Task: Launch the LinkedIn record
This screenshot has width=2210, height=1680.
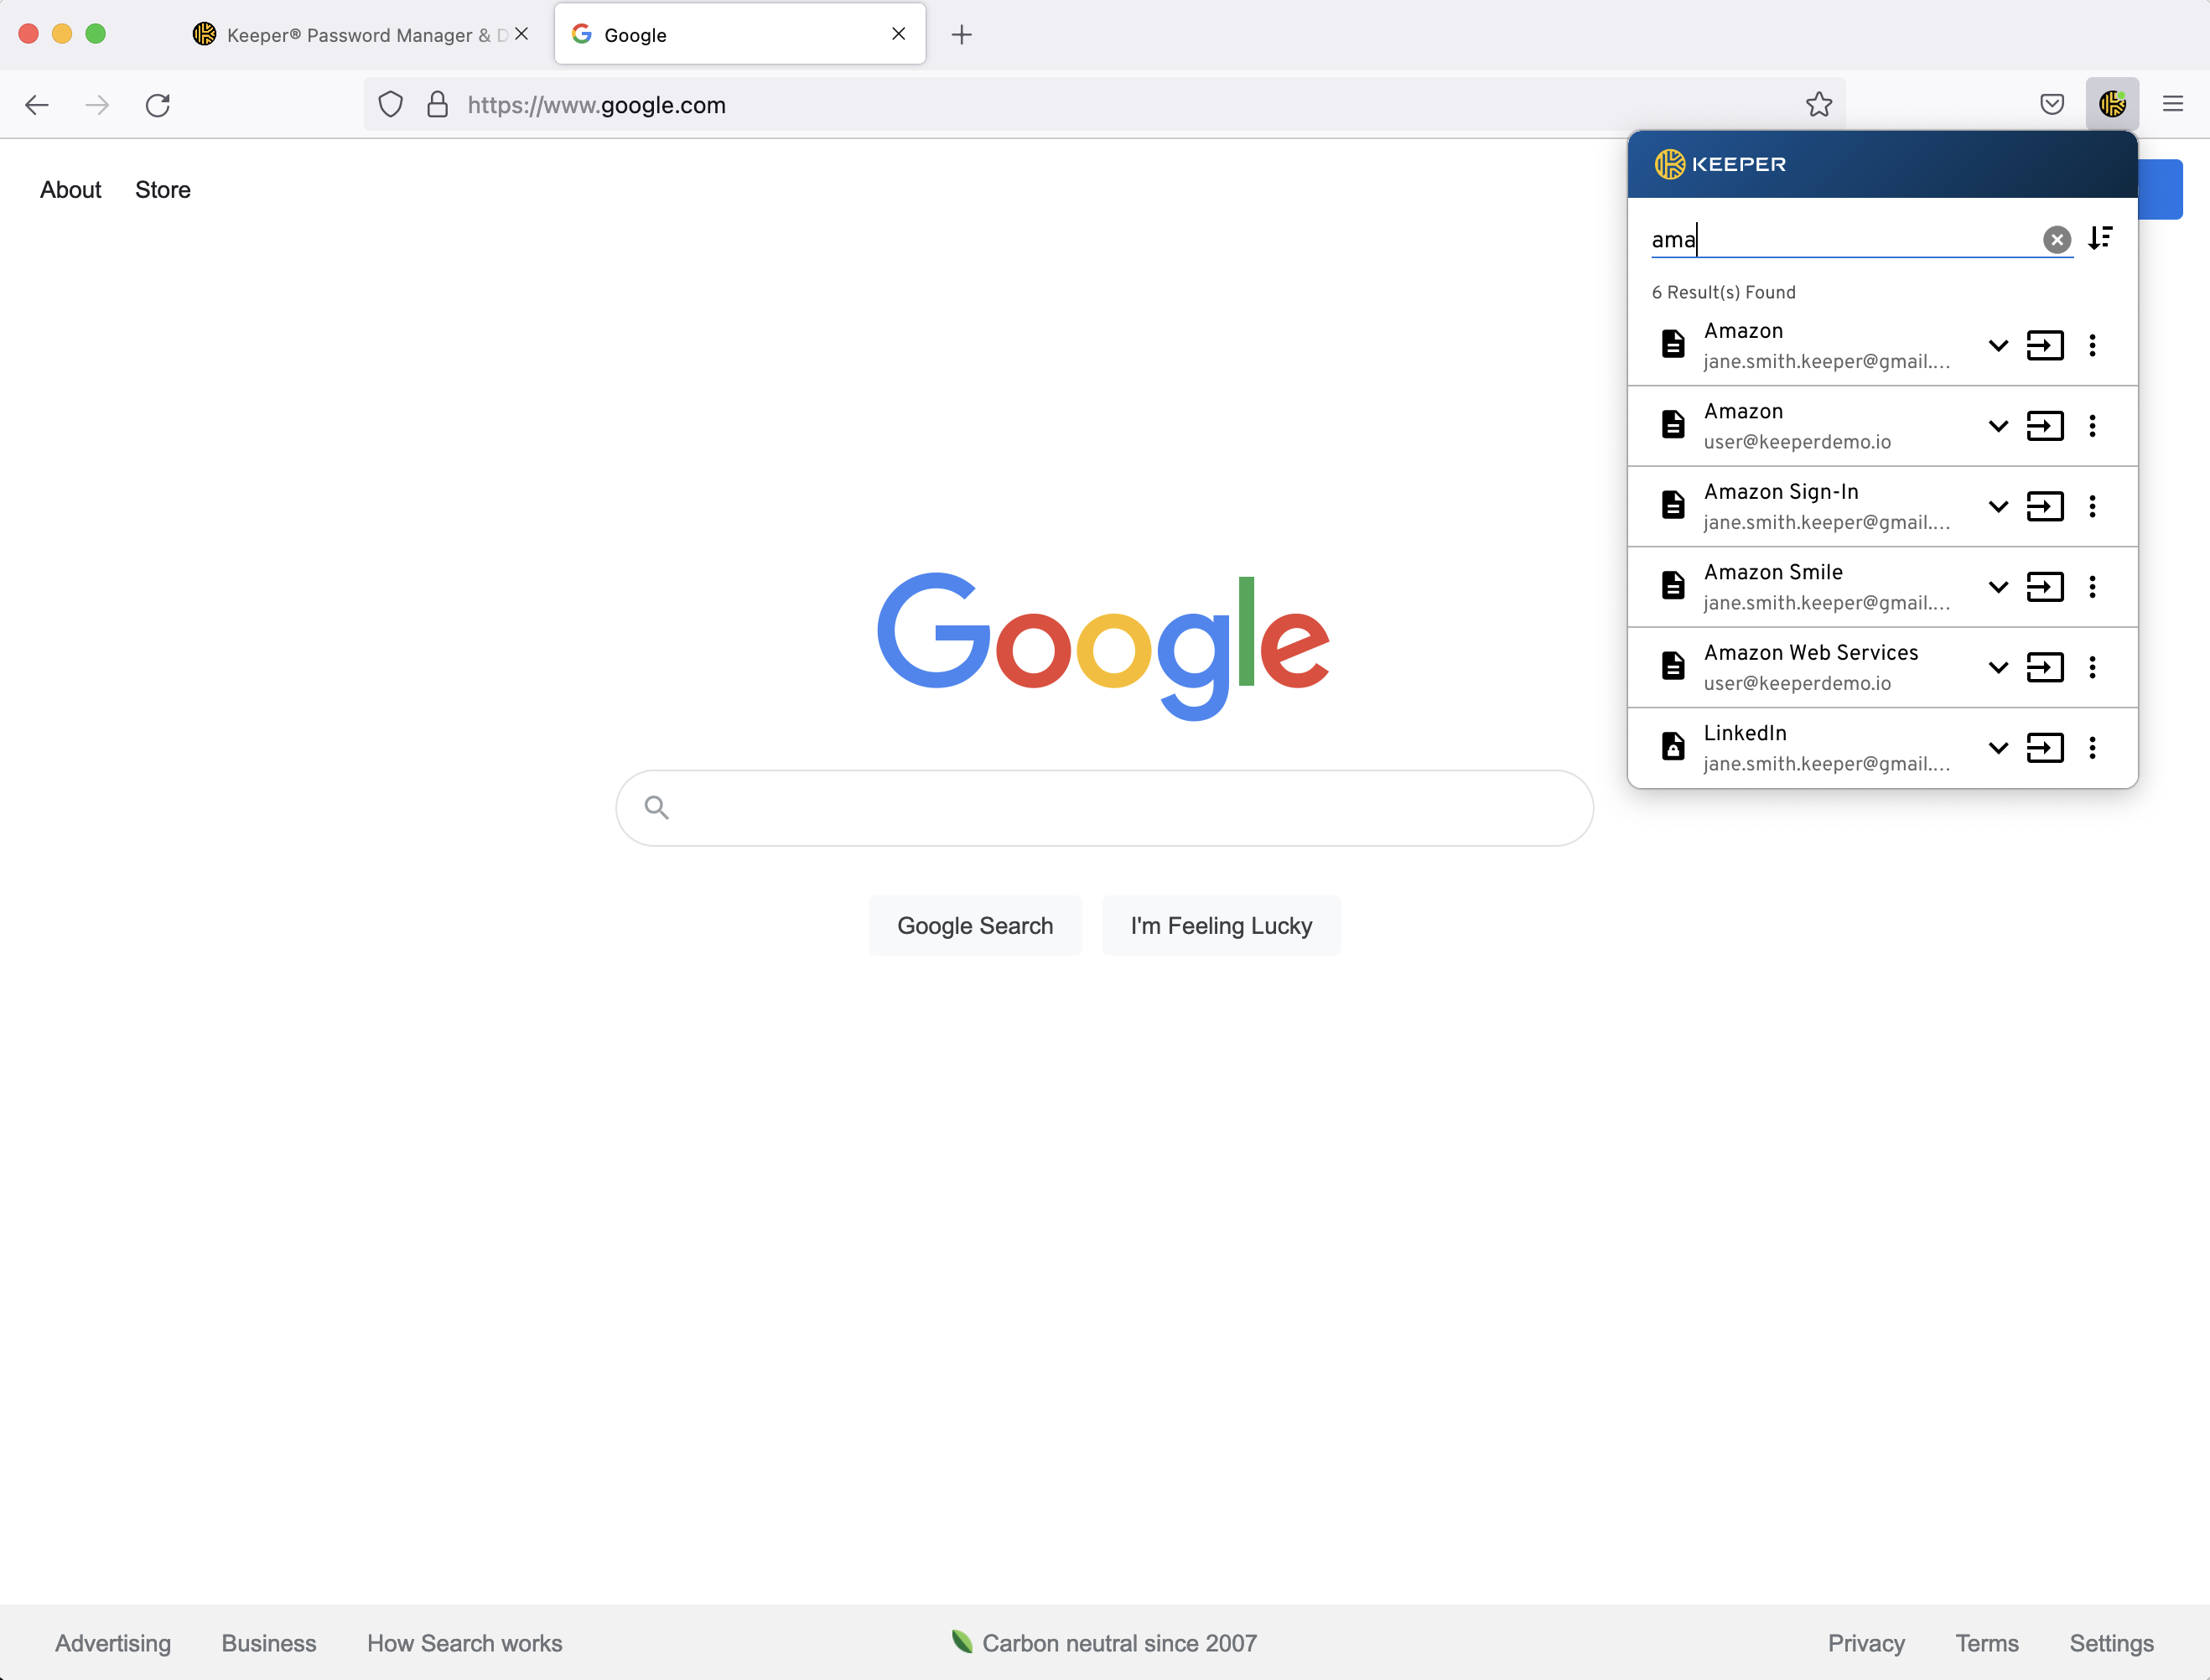Action: pos(2045,748)
